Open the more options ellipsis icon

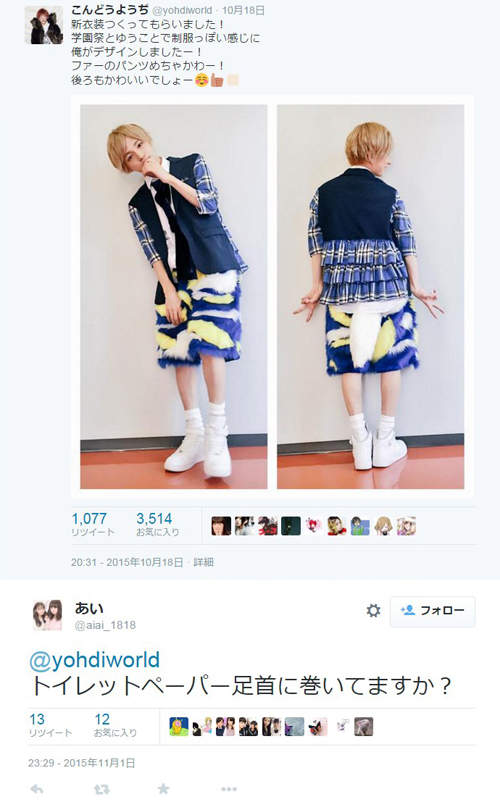coord(229,789)
